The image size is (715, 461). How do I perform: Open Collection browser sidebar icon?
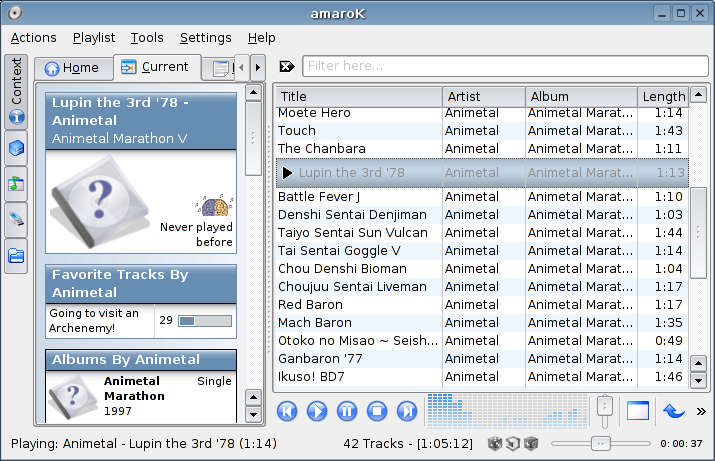tap(16, 148)
